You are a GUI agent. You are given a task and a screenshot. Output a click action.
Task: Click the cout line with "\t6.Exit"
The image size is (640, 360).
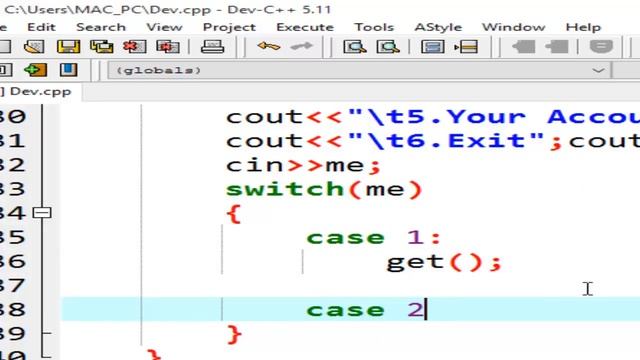pyautogui.click(x=433, y=141)
